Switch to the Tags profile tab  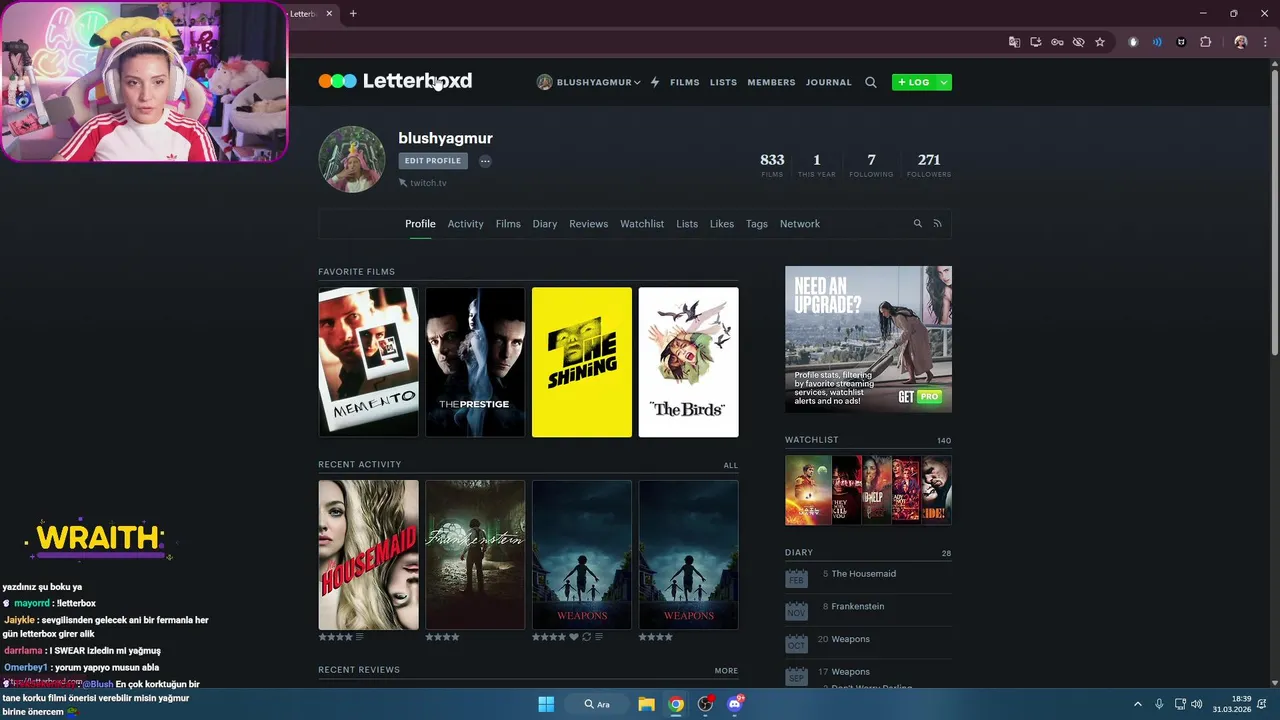tap(757, 224)
